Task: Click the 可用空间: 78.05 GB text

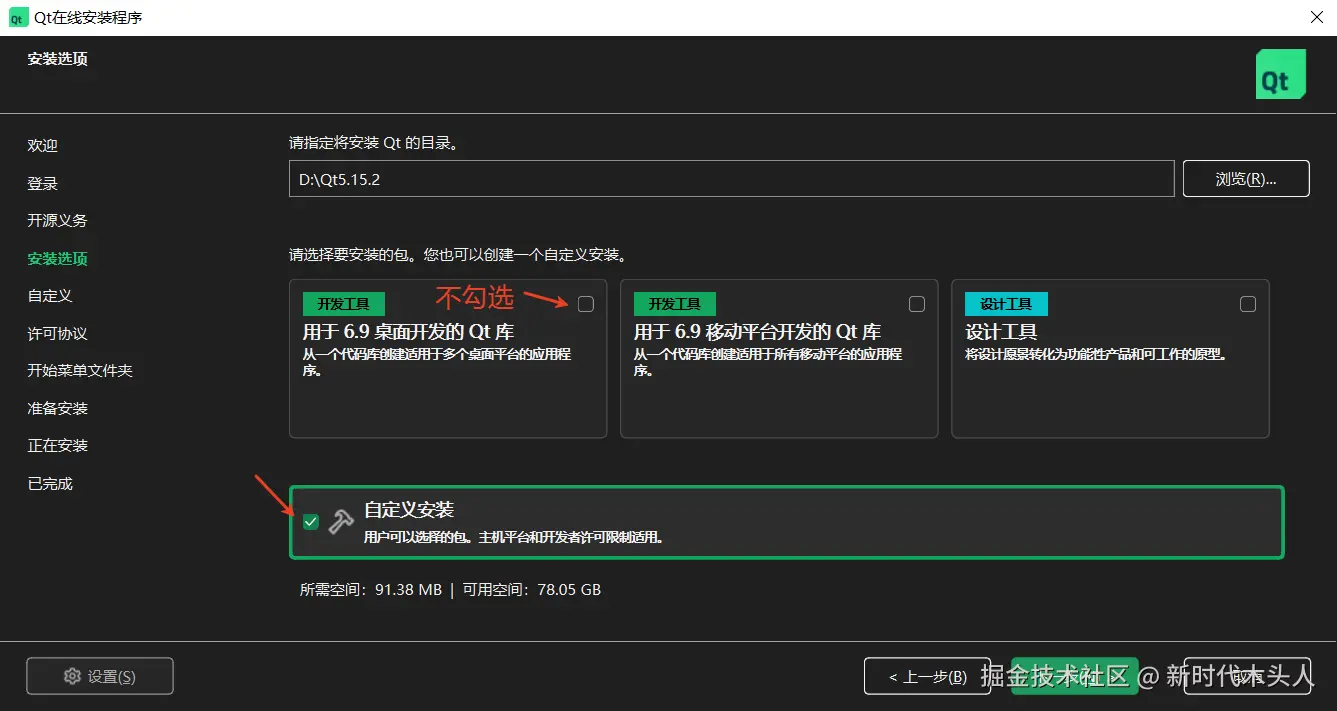Action: (x=532, y=590)
